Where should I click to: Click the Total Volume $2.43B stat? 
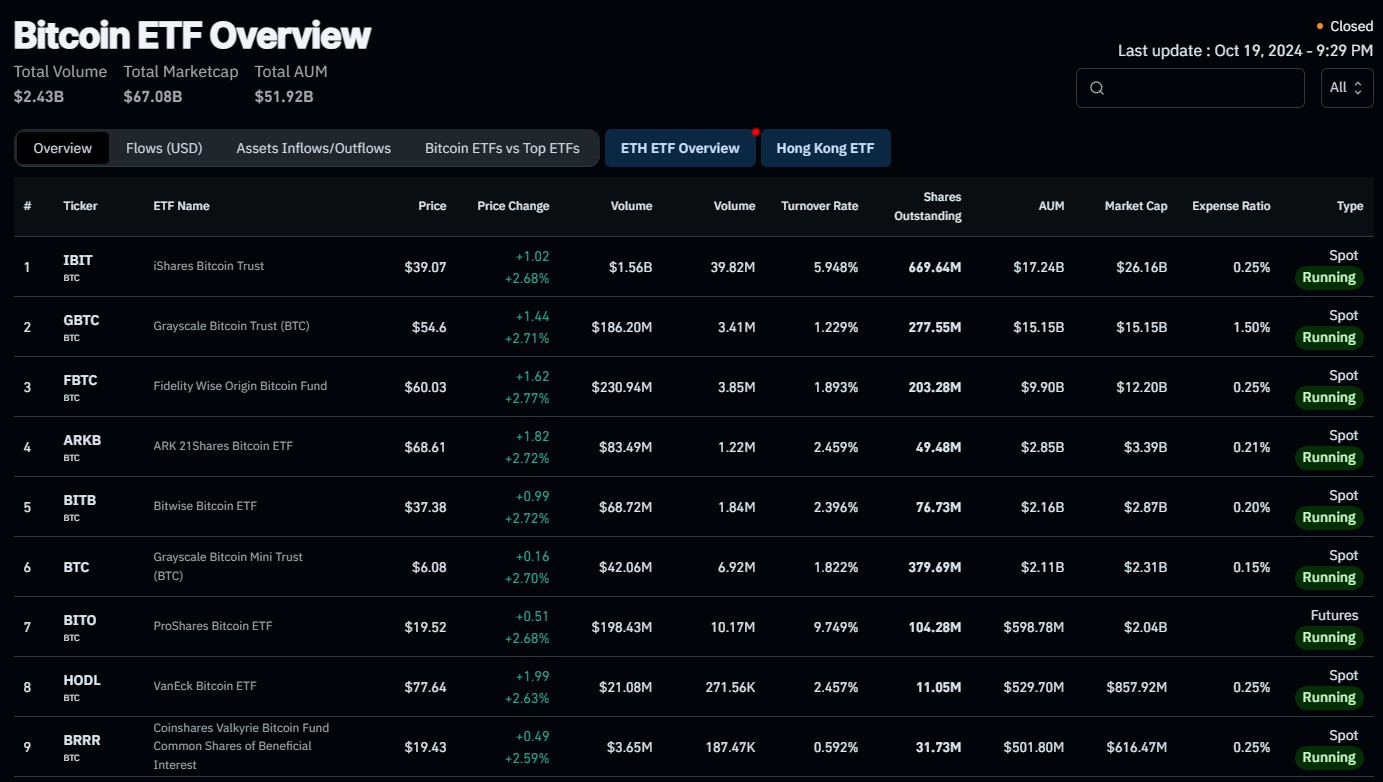60,84
